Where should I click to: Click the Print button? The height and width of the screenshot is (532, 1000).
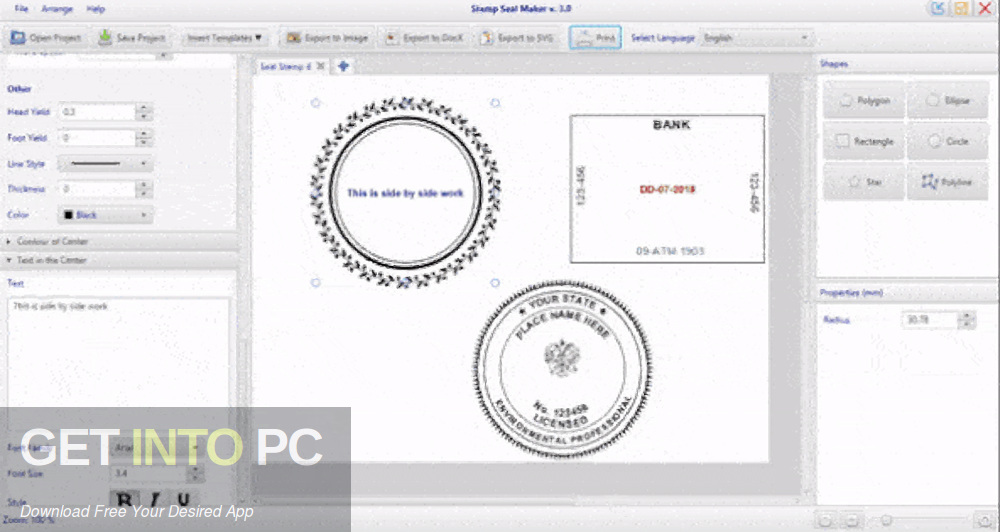point(595,38)
